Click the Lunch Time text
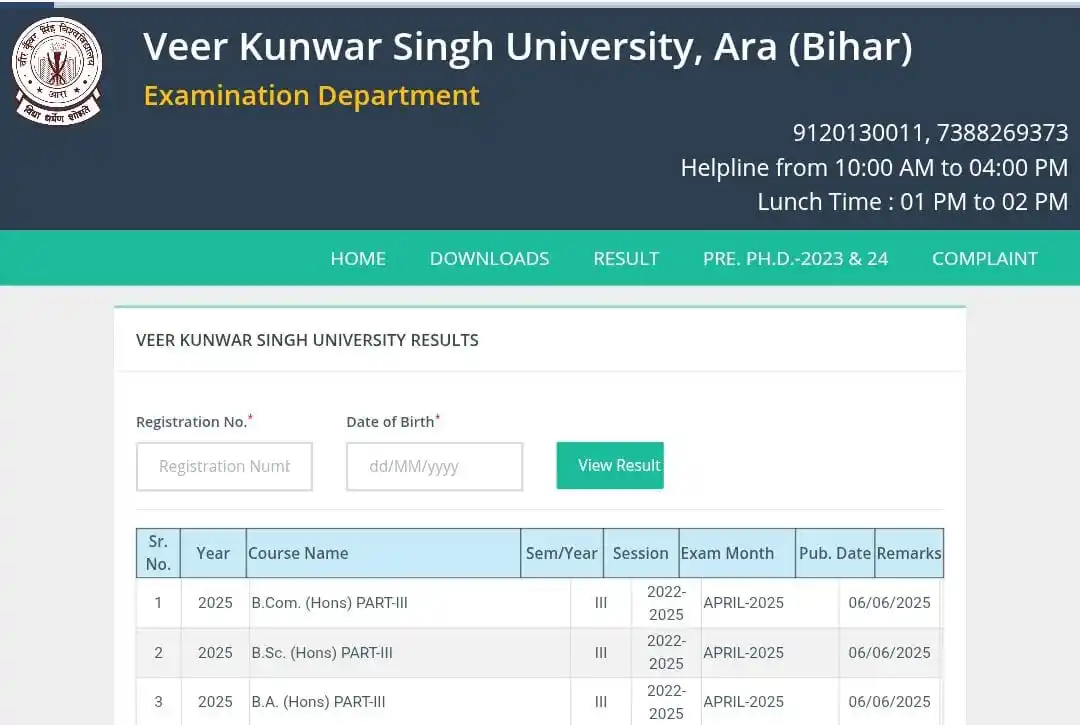 click(x=913, y=202)
